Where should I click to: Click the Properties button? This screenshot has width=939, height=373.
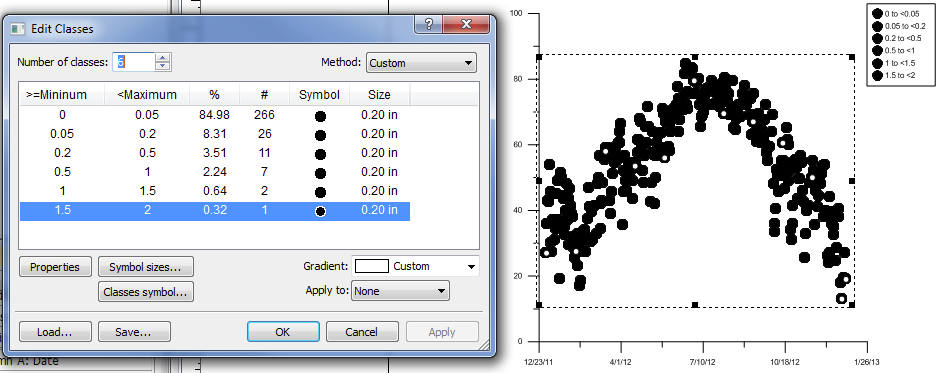(55, 267)
